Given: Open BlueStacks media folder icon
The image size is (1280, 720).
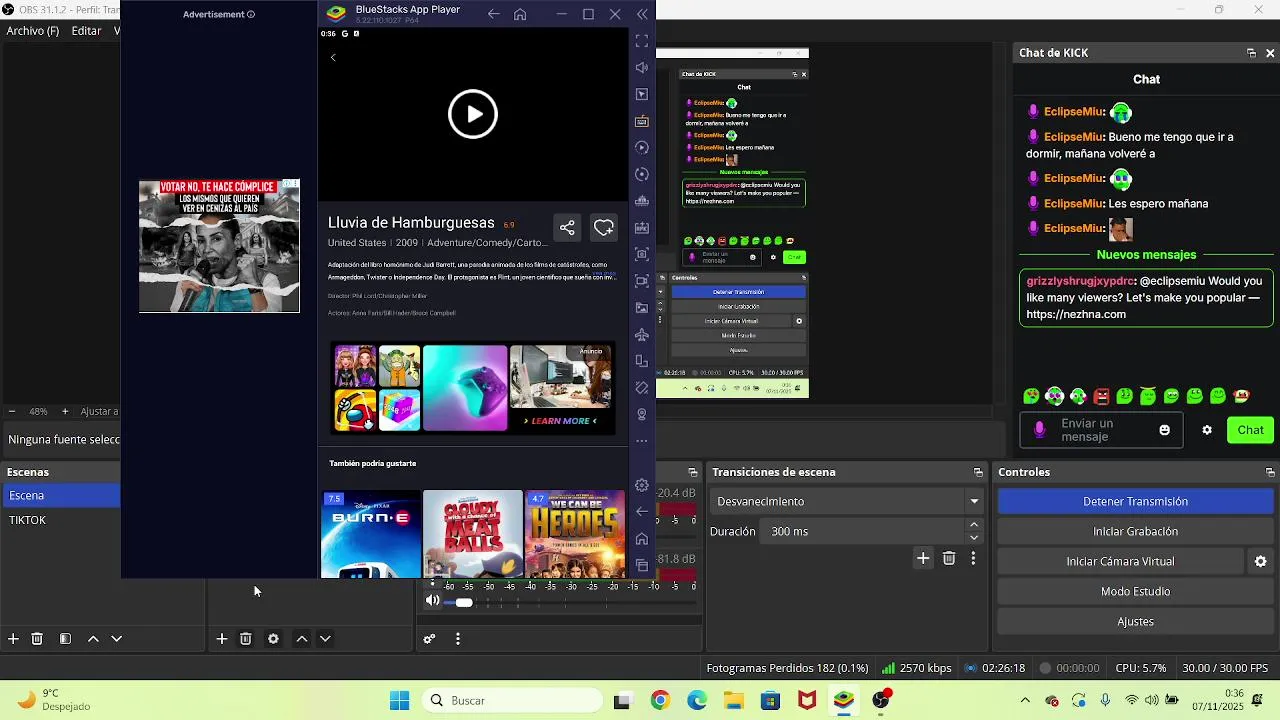Looking at the screenshot, I should [642, 308].
